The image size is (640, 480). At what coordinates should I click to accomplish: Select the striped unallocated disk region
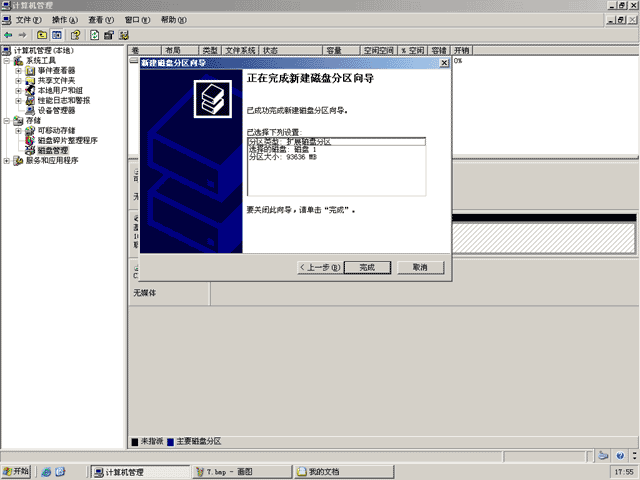click(544, 238)
